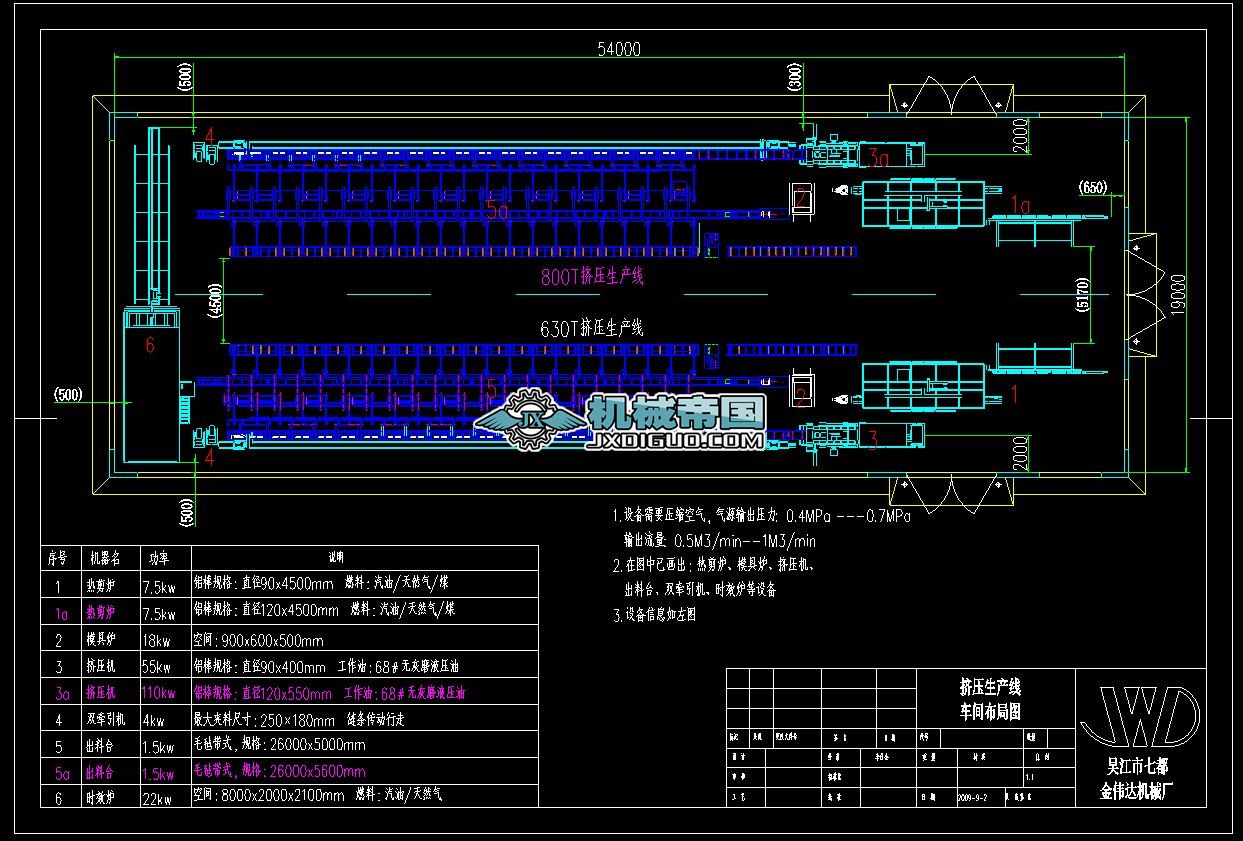
Task: Click magenta 挤压机 in row 3a
Action: click(102, 693)
